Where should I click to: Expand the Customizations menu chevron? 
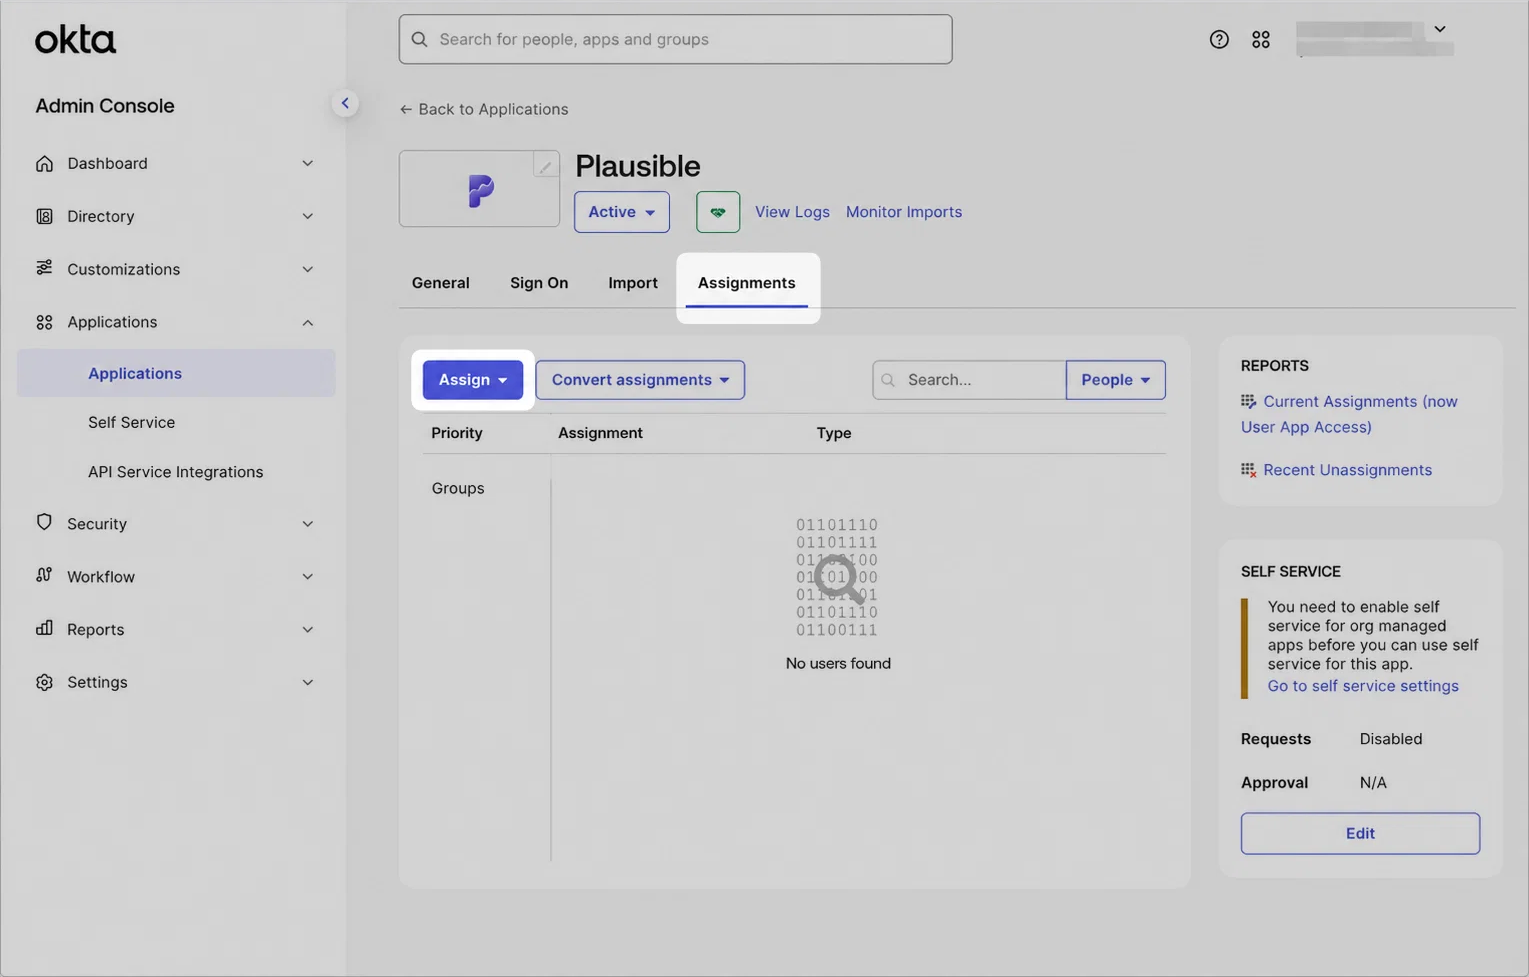[x=308, y=269]
